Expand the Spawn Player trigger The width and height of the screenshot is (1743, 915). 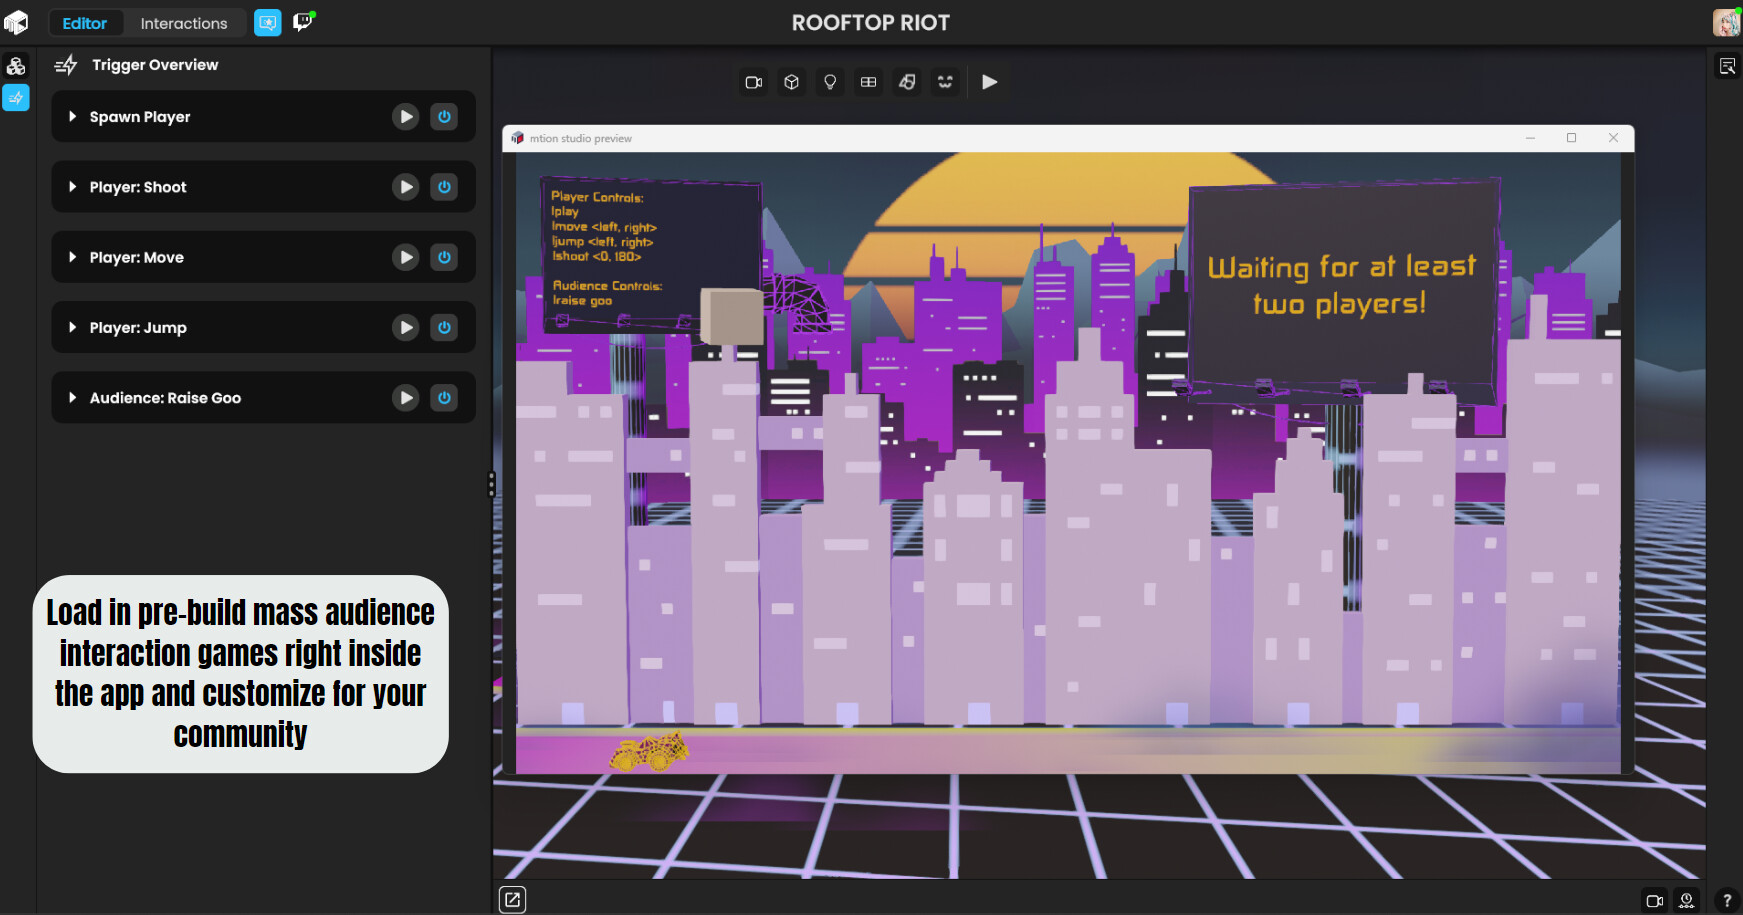pyautogui.click(x=72, y=117)
